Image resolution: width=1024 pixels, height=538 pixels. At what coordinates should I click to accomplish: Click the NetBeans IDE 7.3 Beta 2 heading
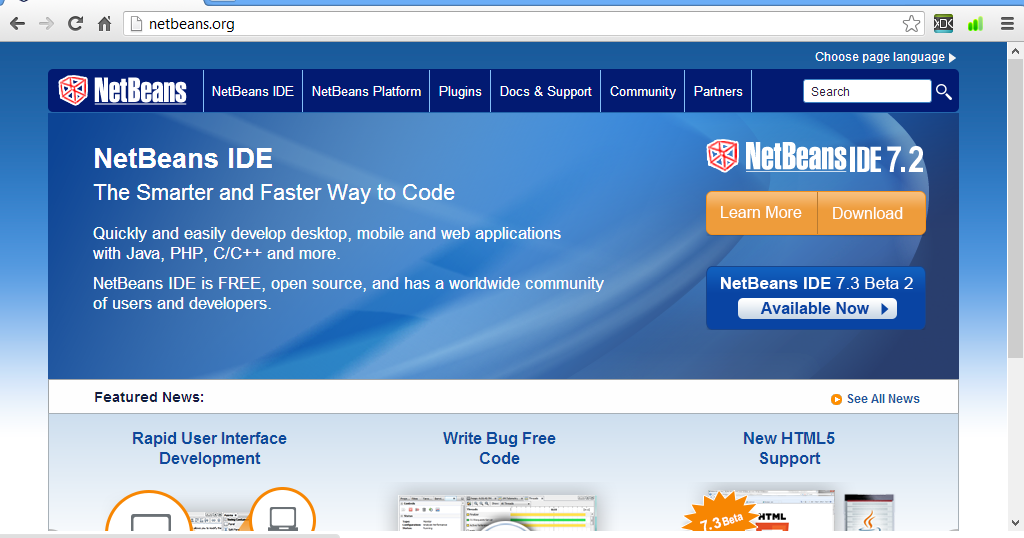(x=816, y=283)
